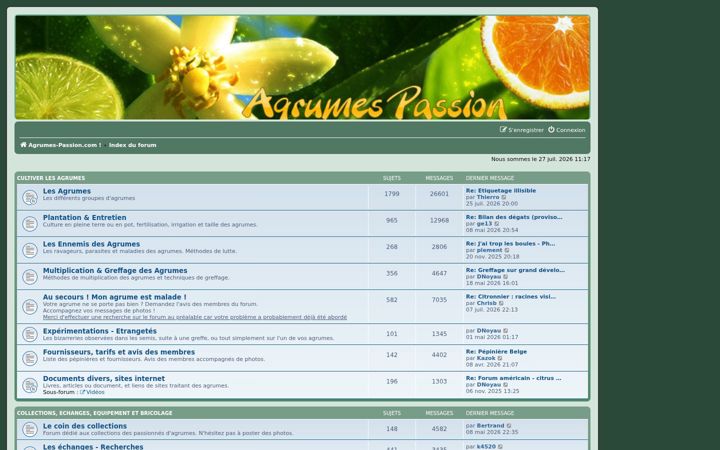The height and width of the screenshot is (450, 720).
Task: Click the Connexion power icon
Action: click(551, 130)
